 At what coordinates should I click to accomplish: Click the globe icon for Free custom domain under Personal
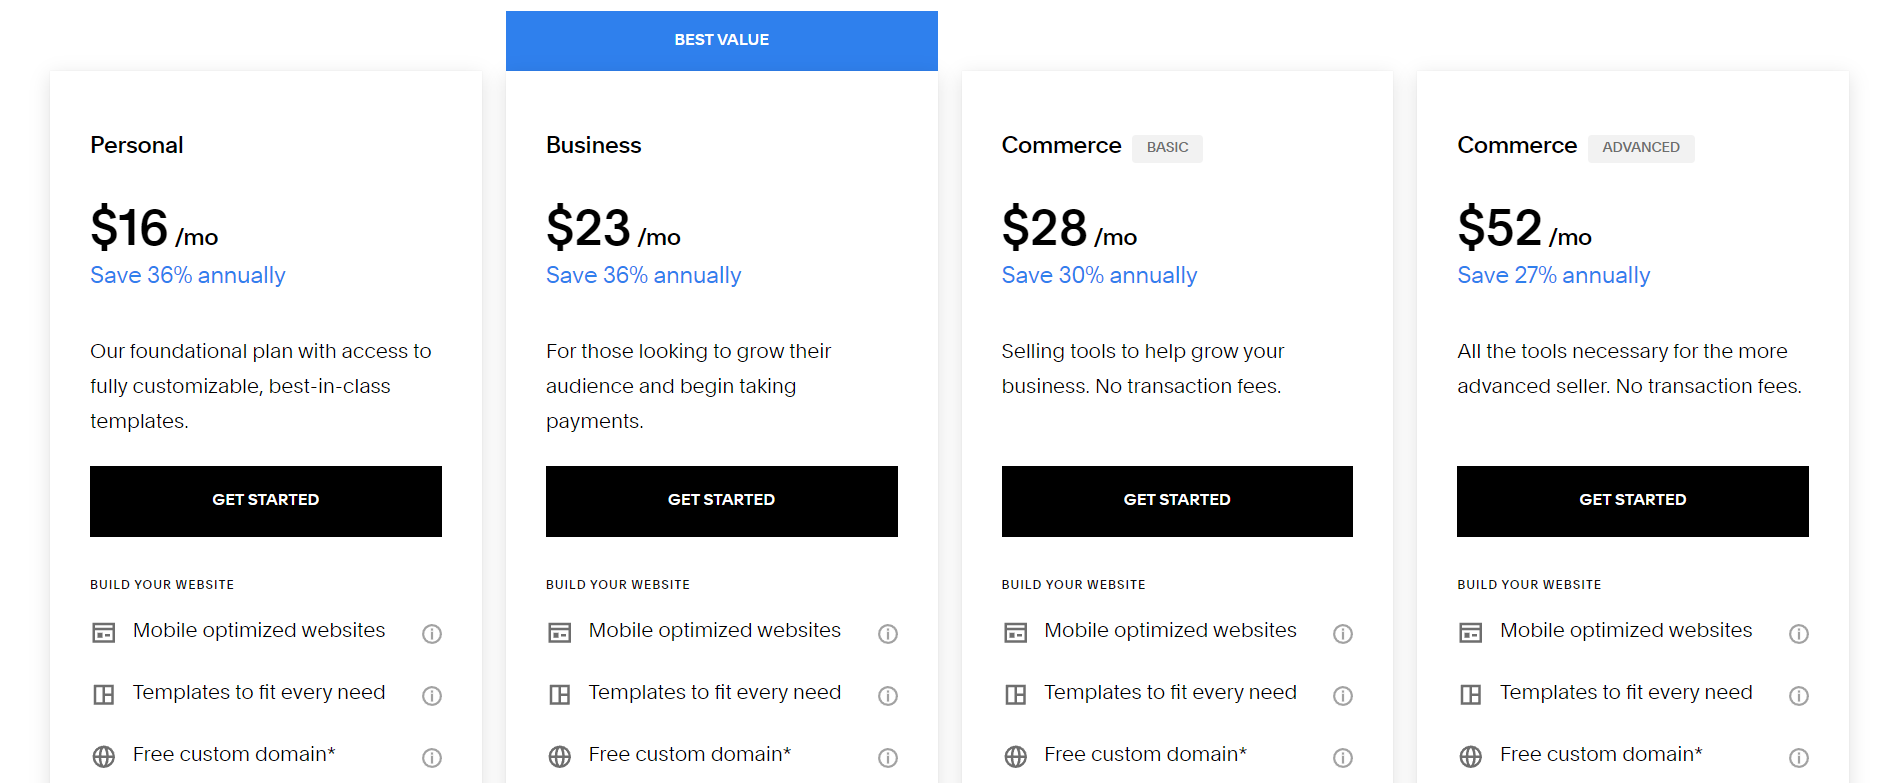click(103, 756)
